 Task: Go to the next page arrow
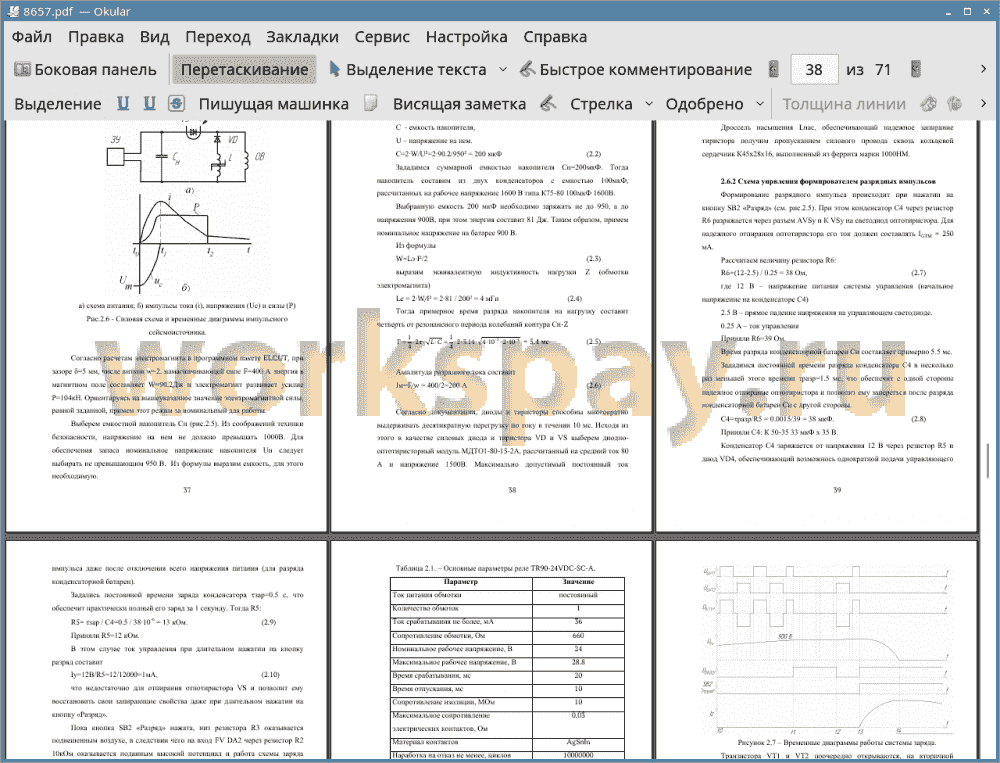[916, 69]
